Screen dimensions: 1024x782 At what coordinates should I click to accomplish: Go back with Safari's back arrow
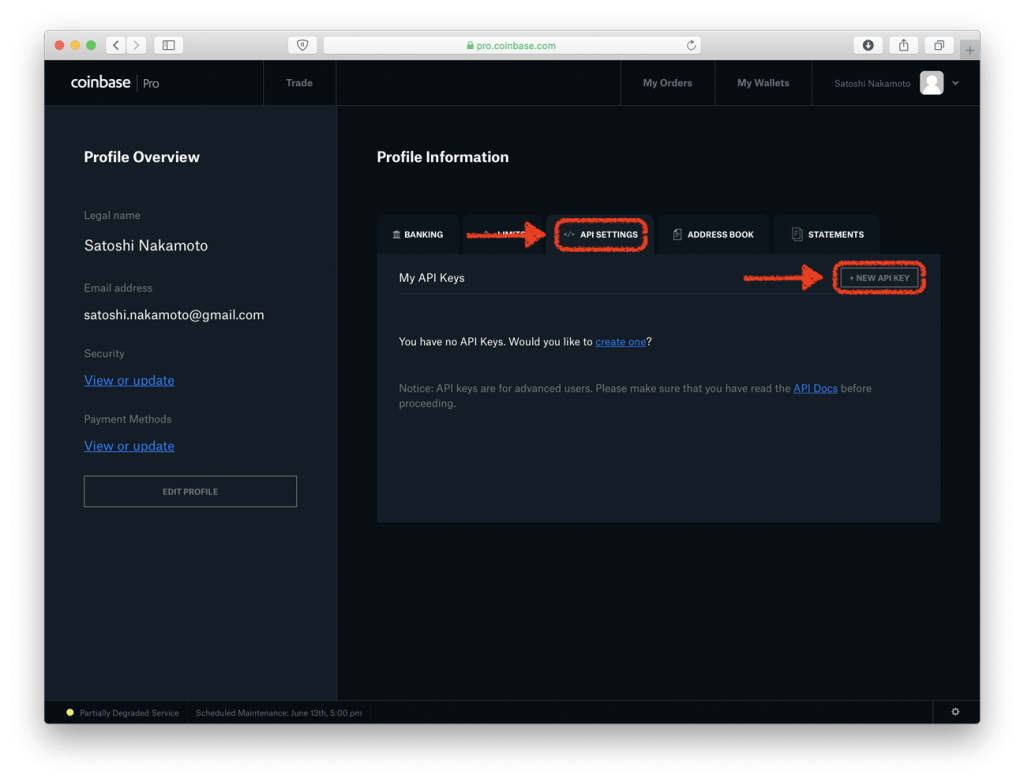pyautogui.click(x=116, y=45)
